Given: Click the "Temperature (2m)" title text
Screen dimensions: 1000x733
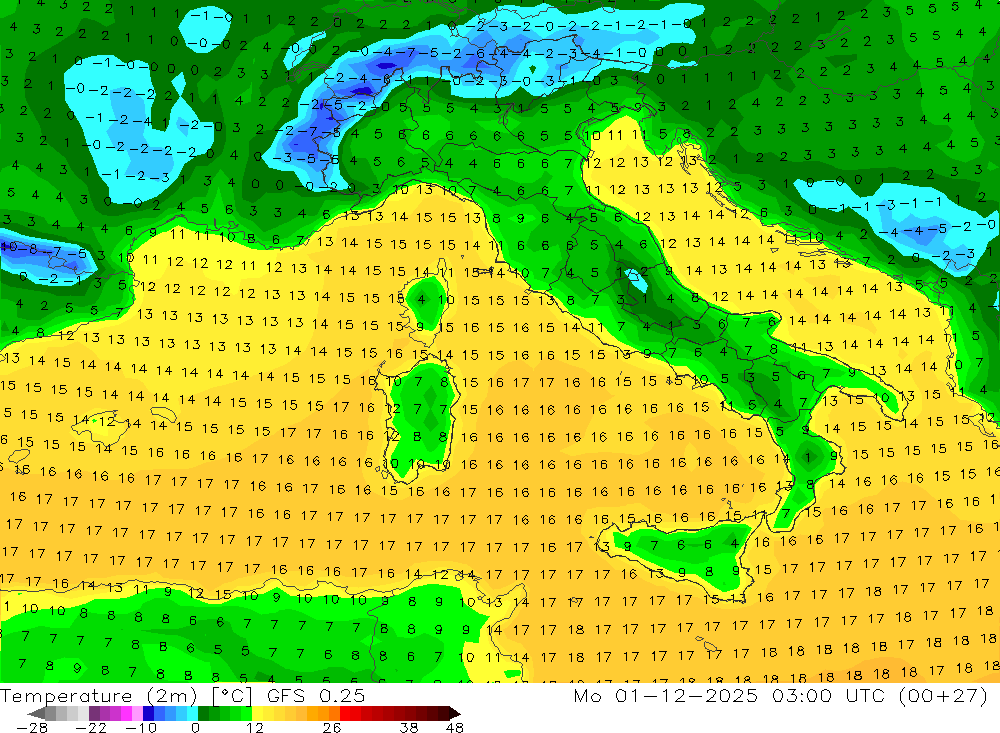Looking at the screenshot, I should (x=99, y=696).
